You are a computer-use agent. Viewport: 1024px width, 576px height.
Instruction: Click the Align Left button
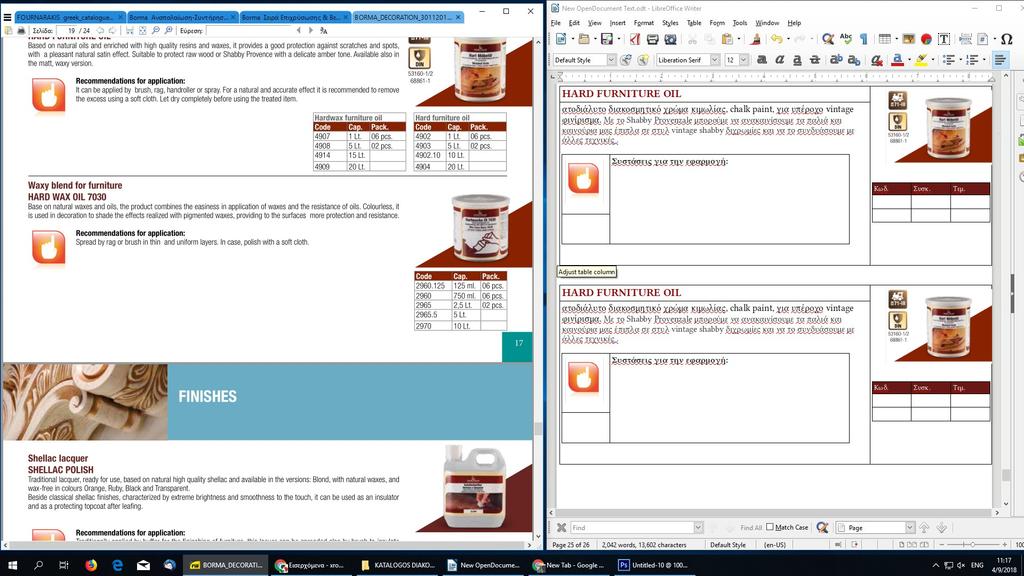click(x=1000, y=60)
